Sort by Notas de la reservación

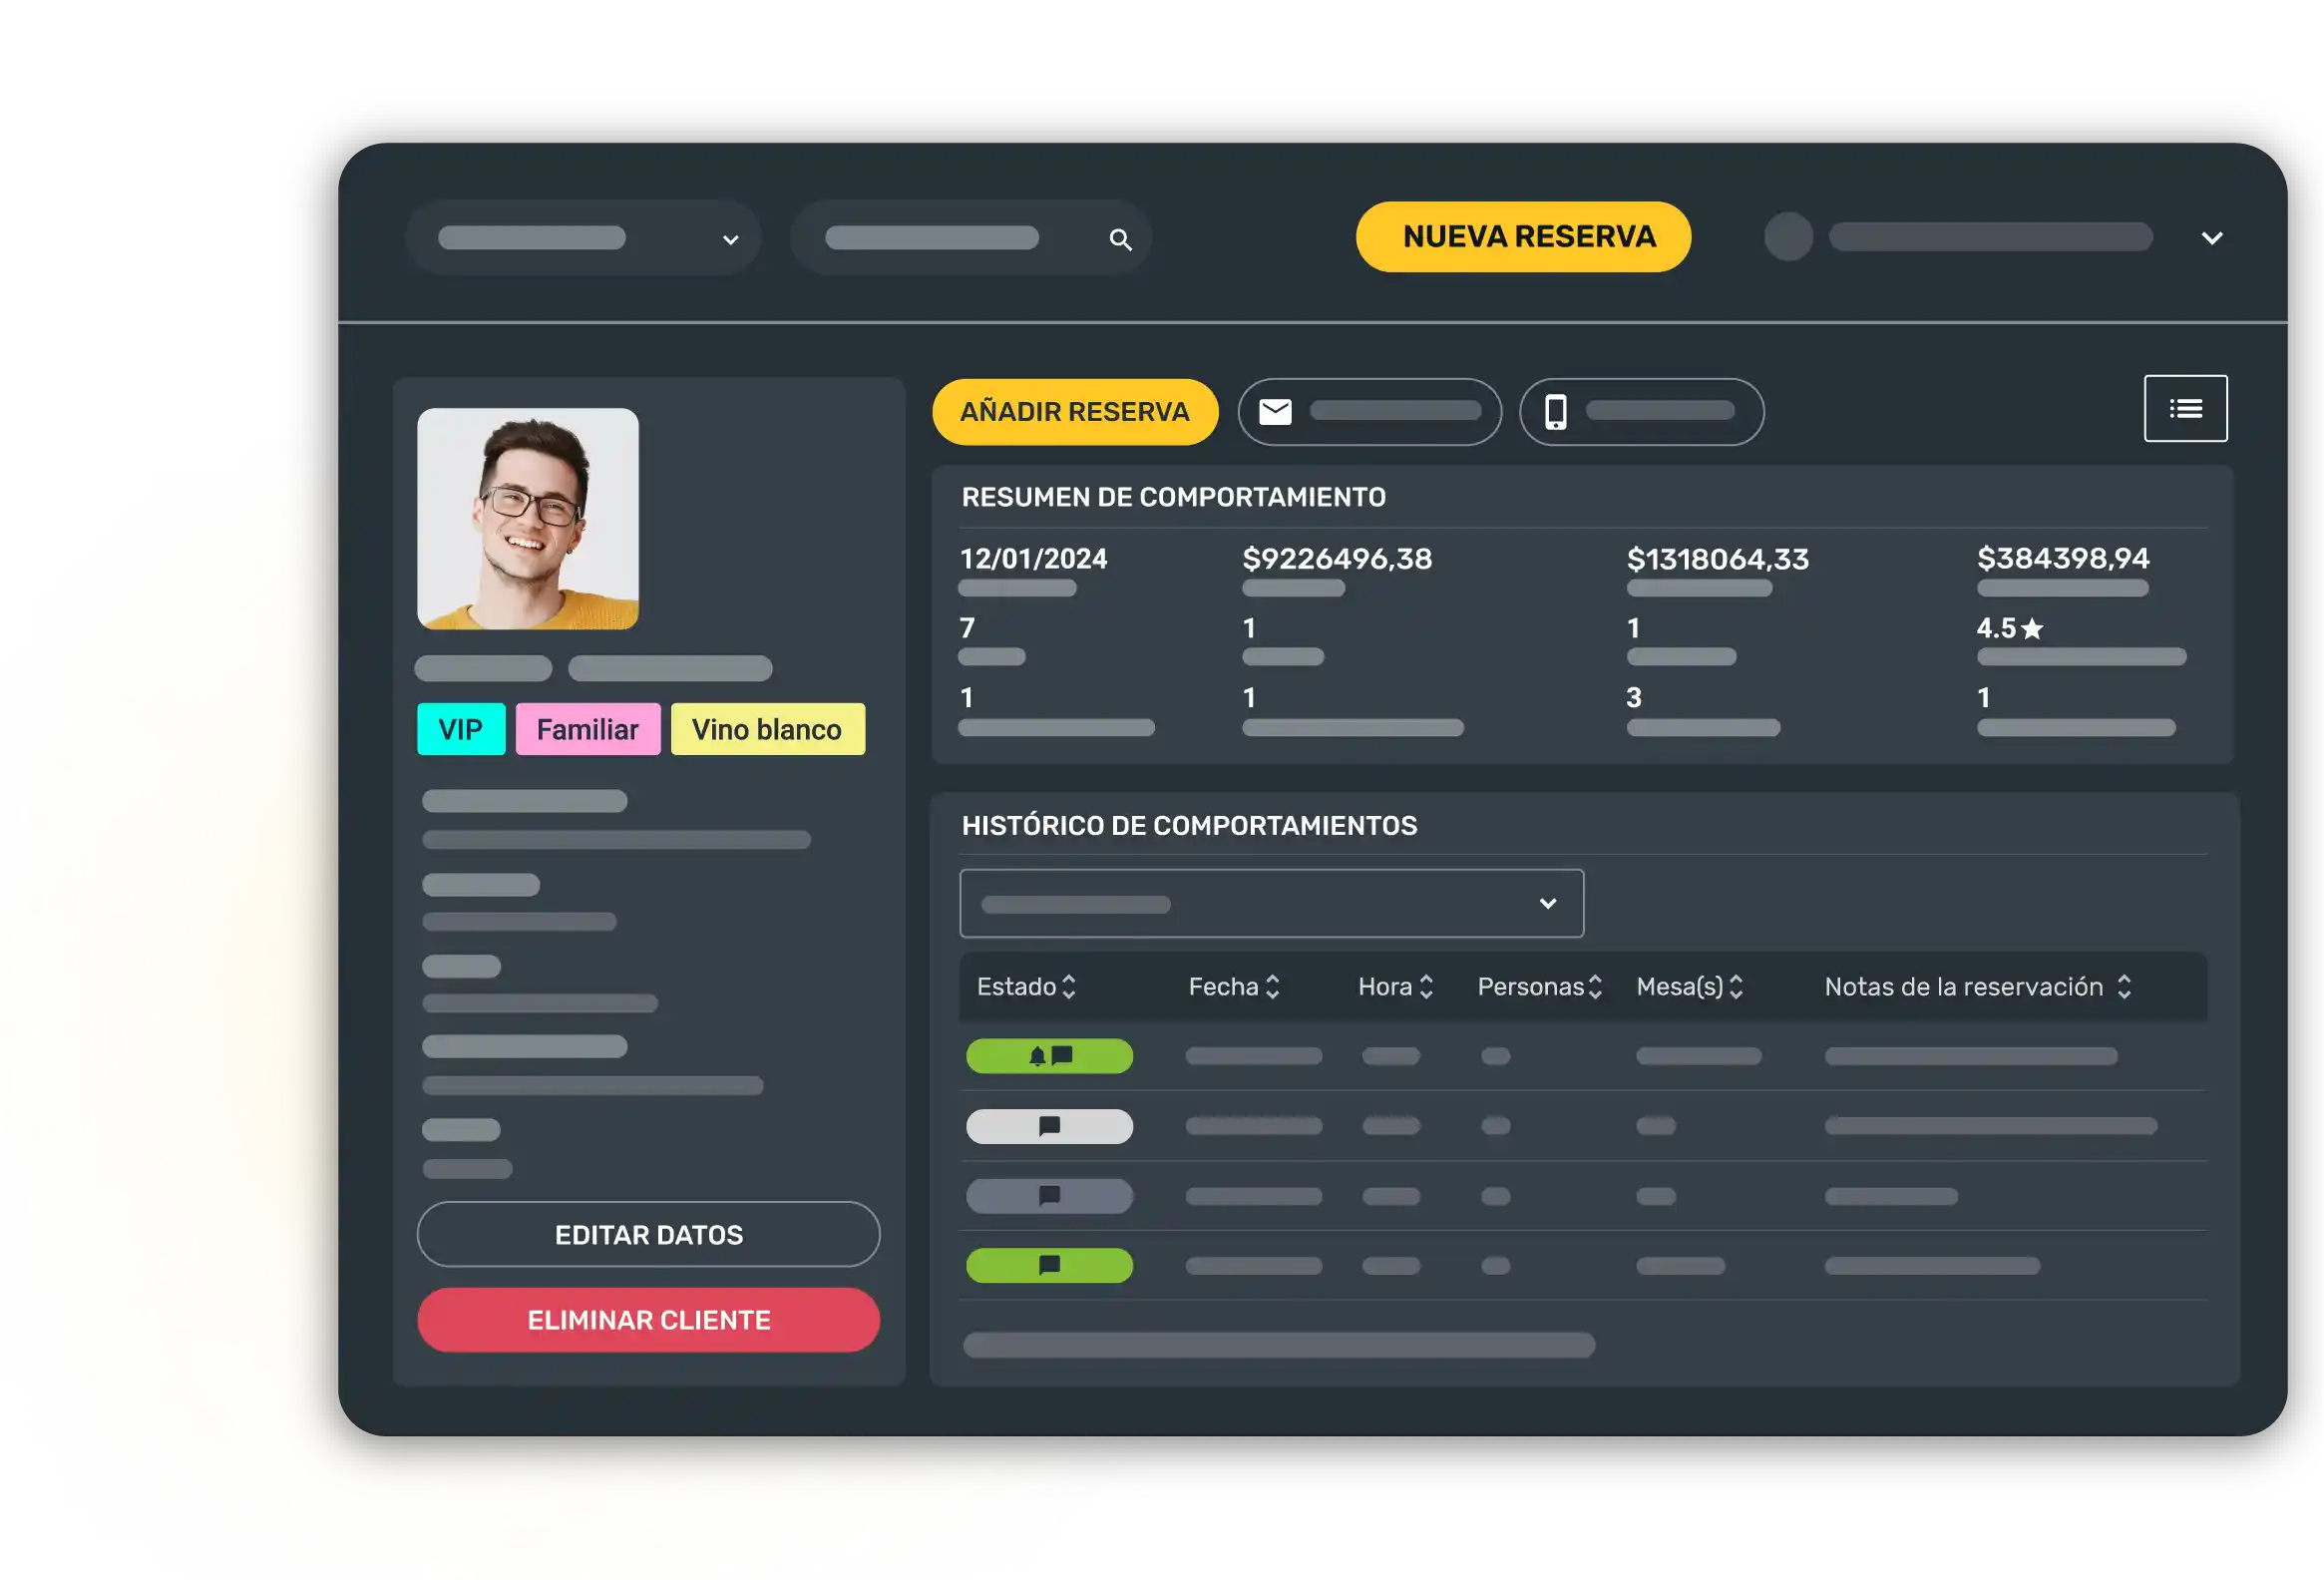[x=2124, y=987]
